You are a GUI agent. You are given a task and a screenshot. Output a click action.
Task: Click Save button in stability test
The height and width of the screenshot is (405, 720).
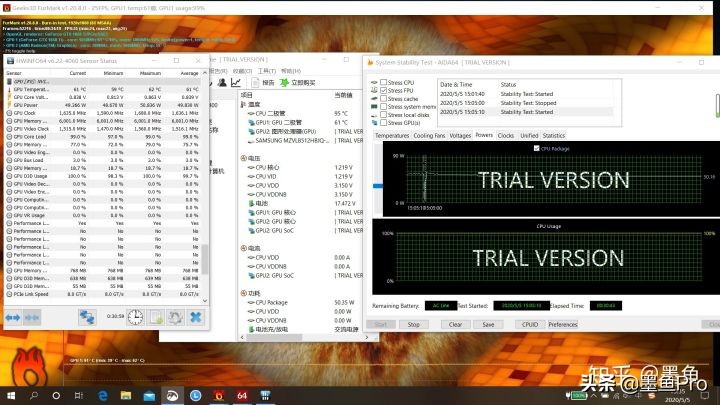point(488,325)
